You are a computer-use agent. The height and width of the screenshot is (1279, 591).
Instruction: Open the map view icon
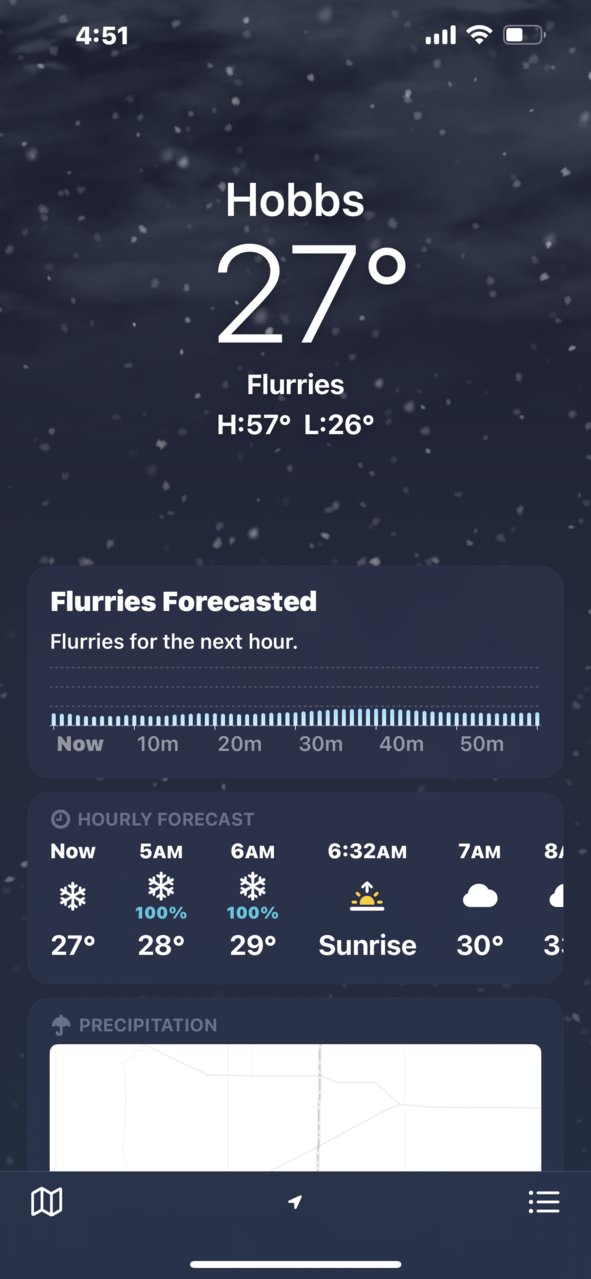pos(47,1201)
